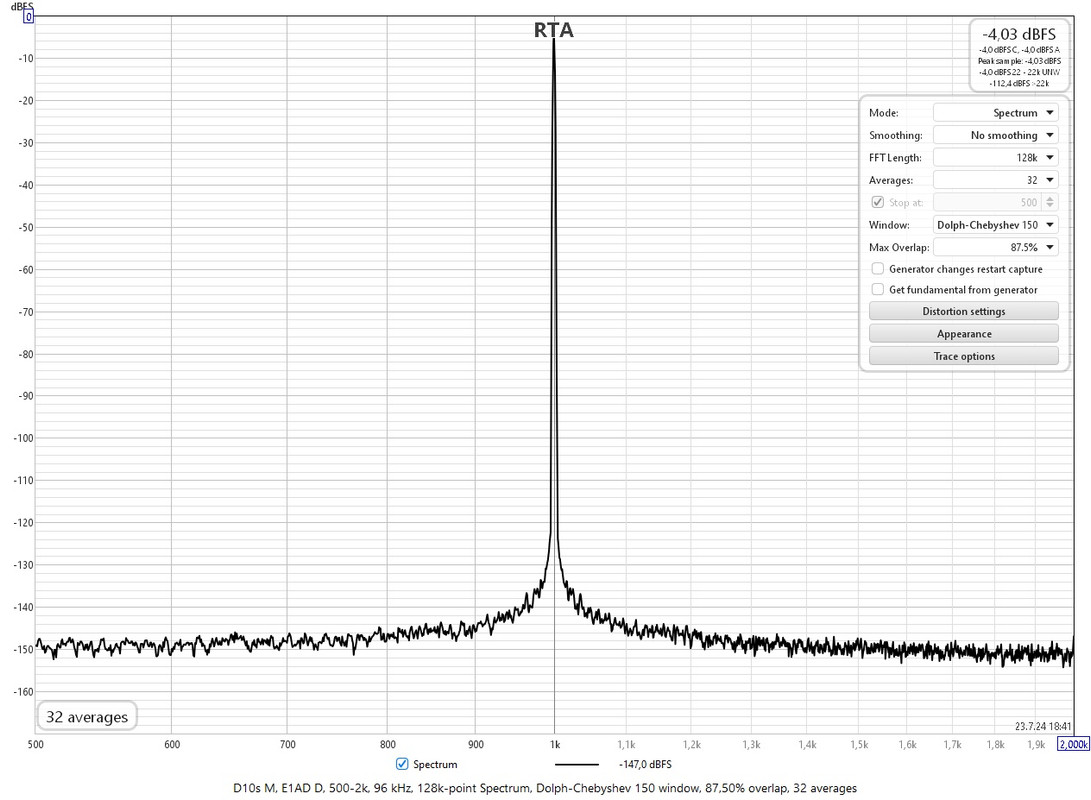Toggle the Stop at checkbox

877,202
